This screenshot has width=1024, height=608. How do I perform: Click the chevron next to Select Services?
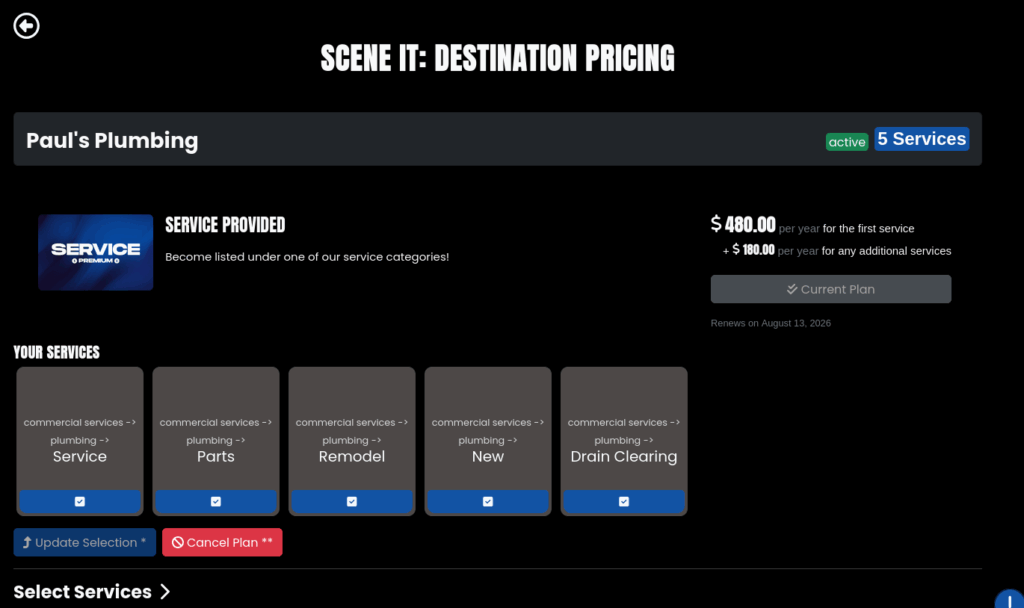coord(165,592)
